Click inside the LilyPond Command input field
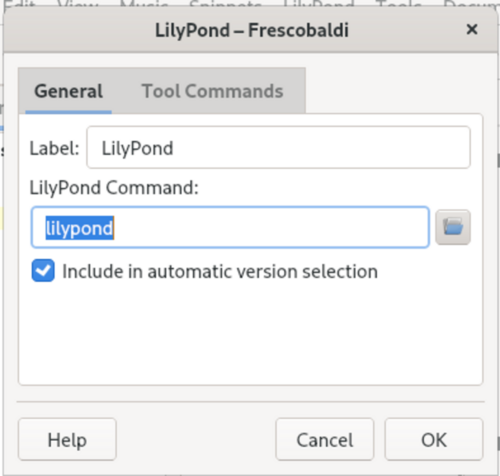The height and width of the screenshot is (476, 500). point(230,227)
